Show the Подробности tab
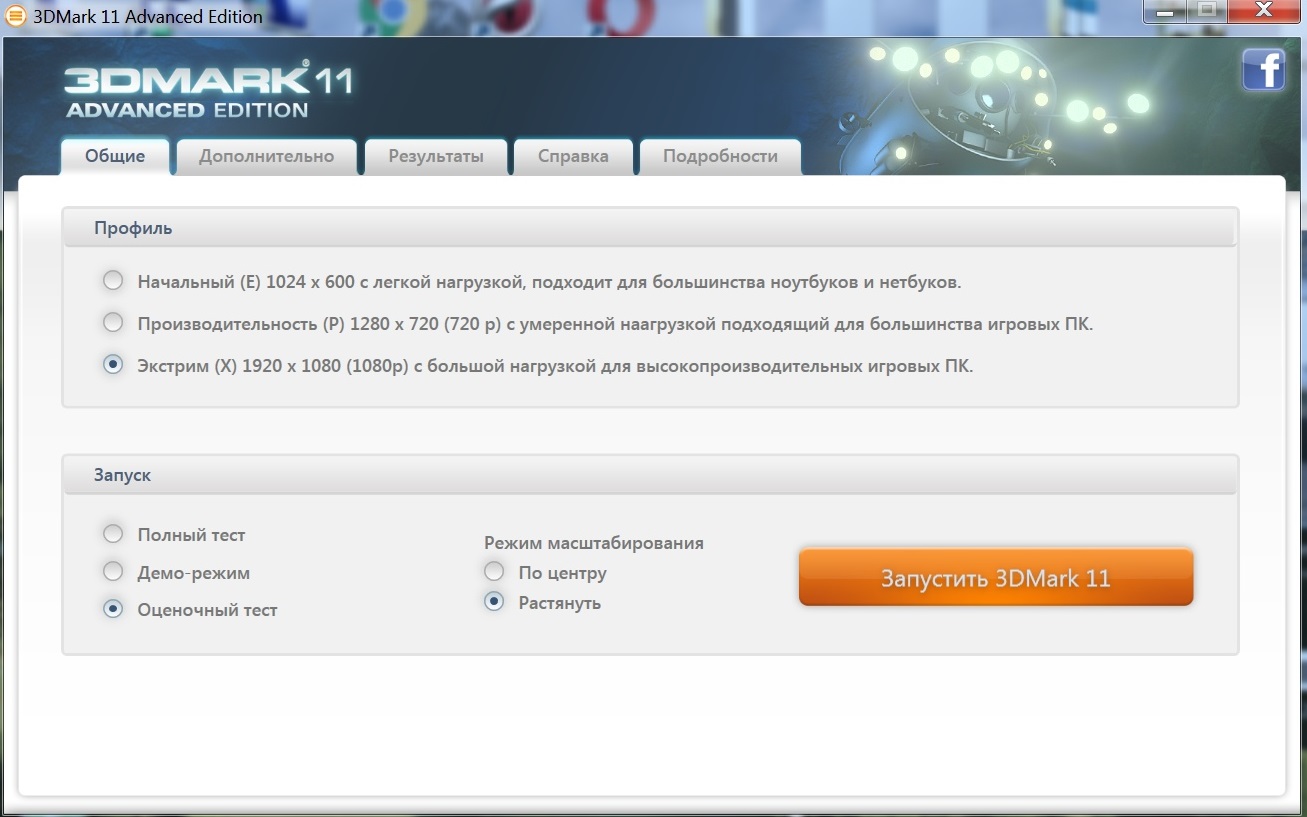Viewport: 1307px width, 817px height. pyautogui.click(x=720, y=156)
